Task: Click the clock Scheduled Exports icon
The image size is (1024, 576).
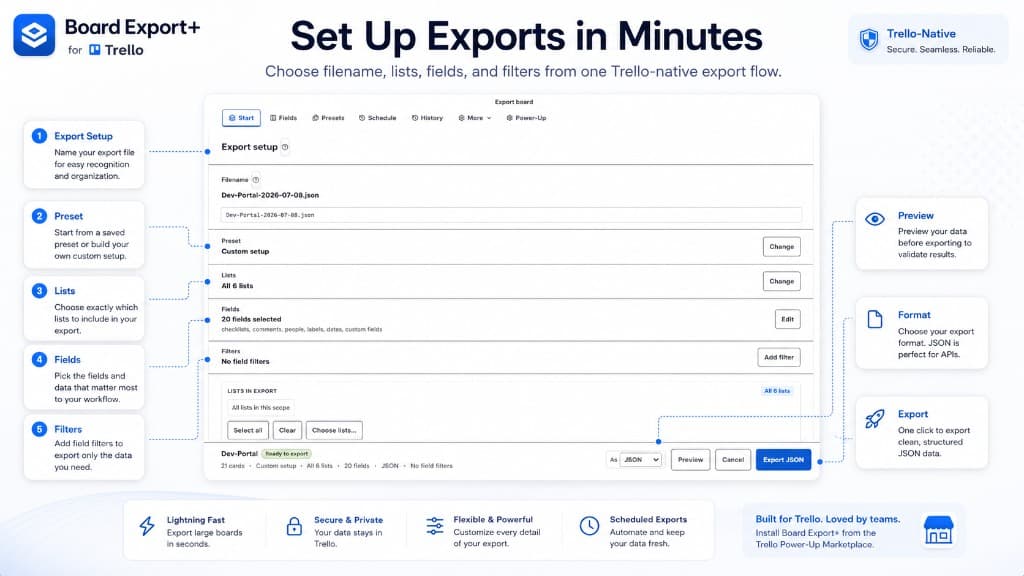Action: pos(589,525)
